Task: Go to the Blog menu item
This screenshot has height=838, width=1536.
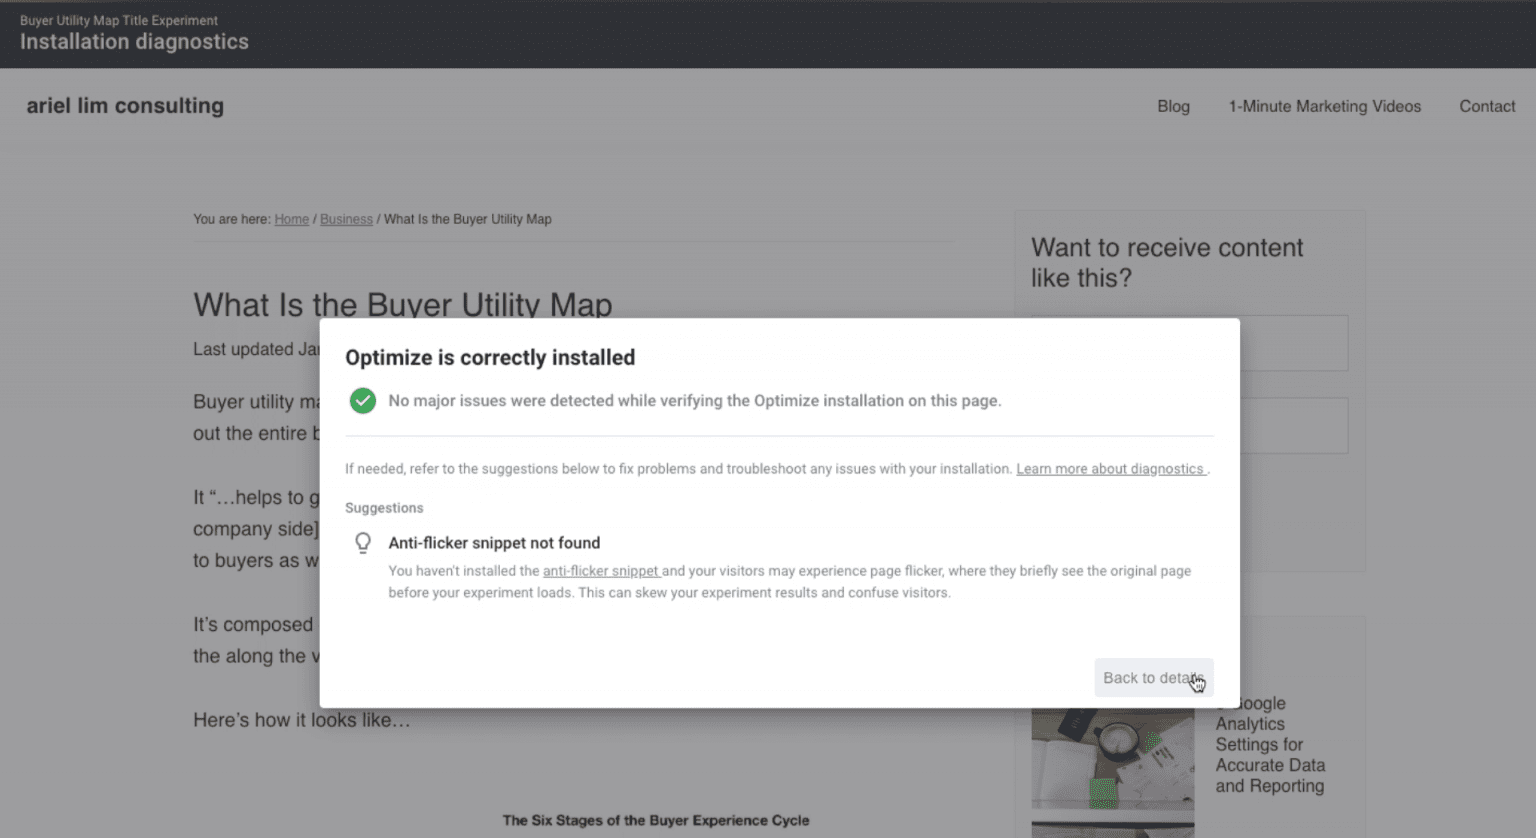Action: tap(1173, 106)
